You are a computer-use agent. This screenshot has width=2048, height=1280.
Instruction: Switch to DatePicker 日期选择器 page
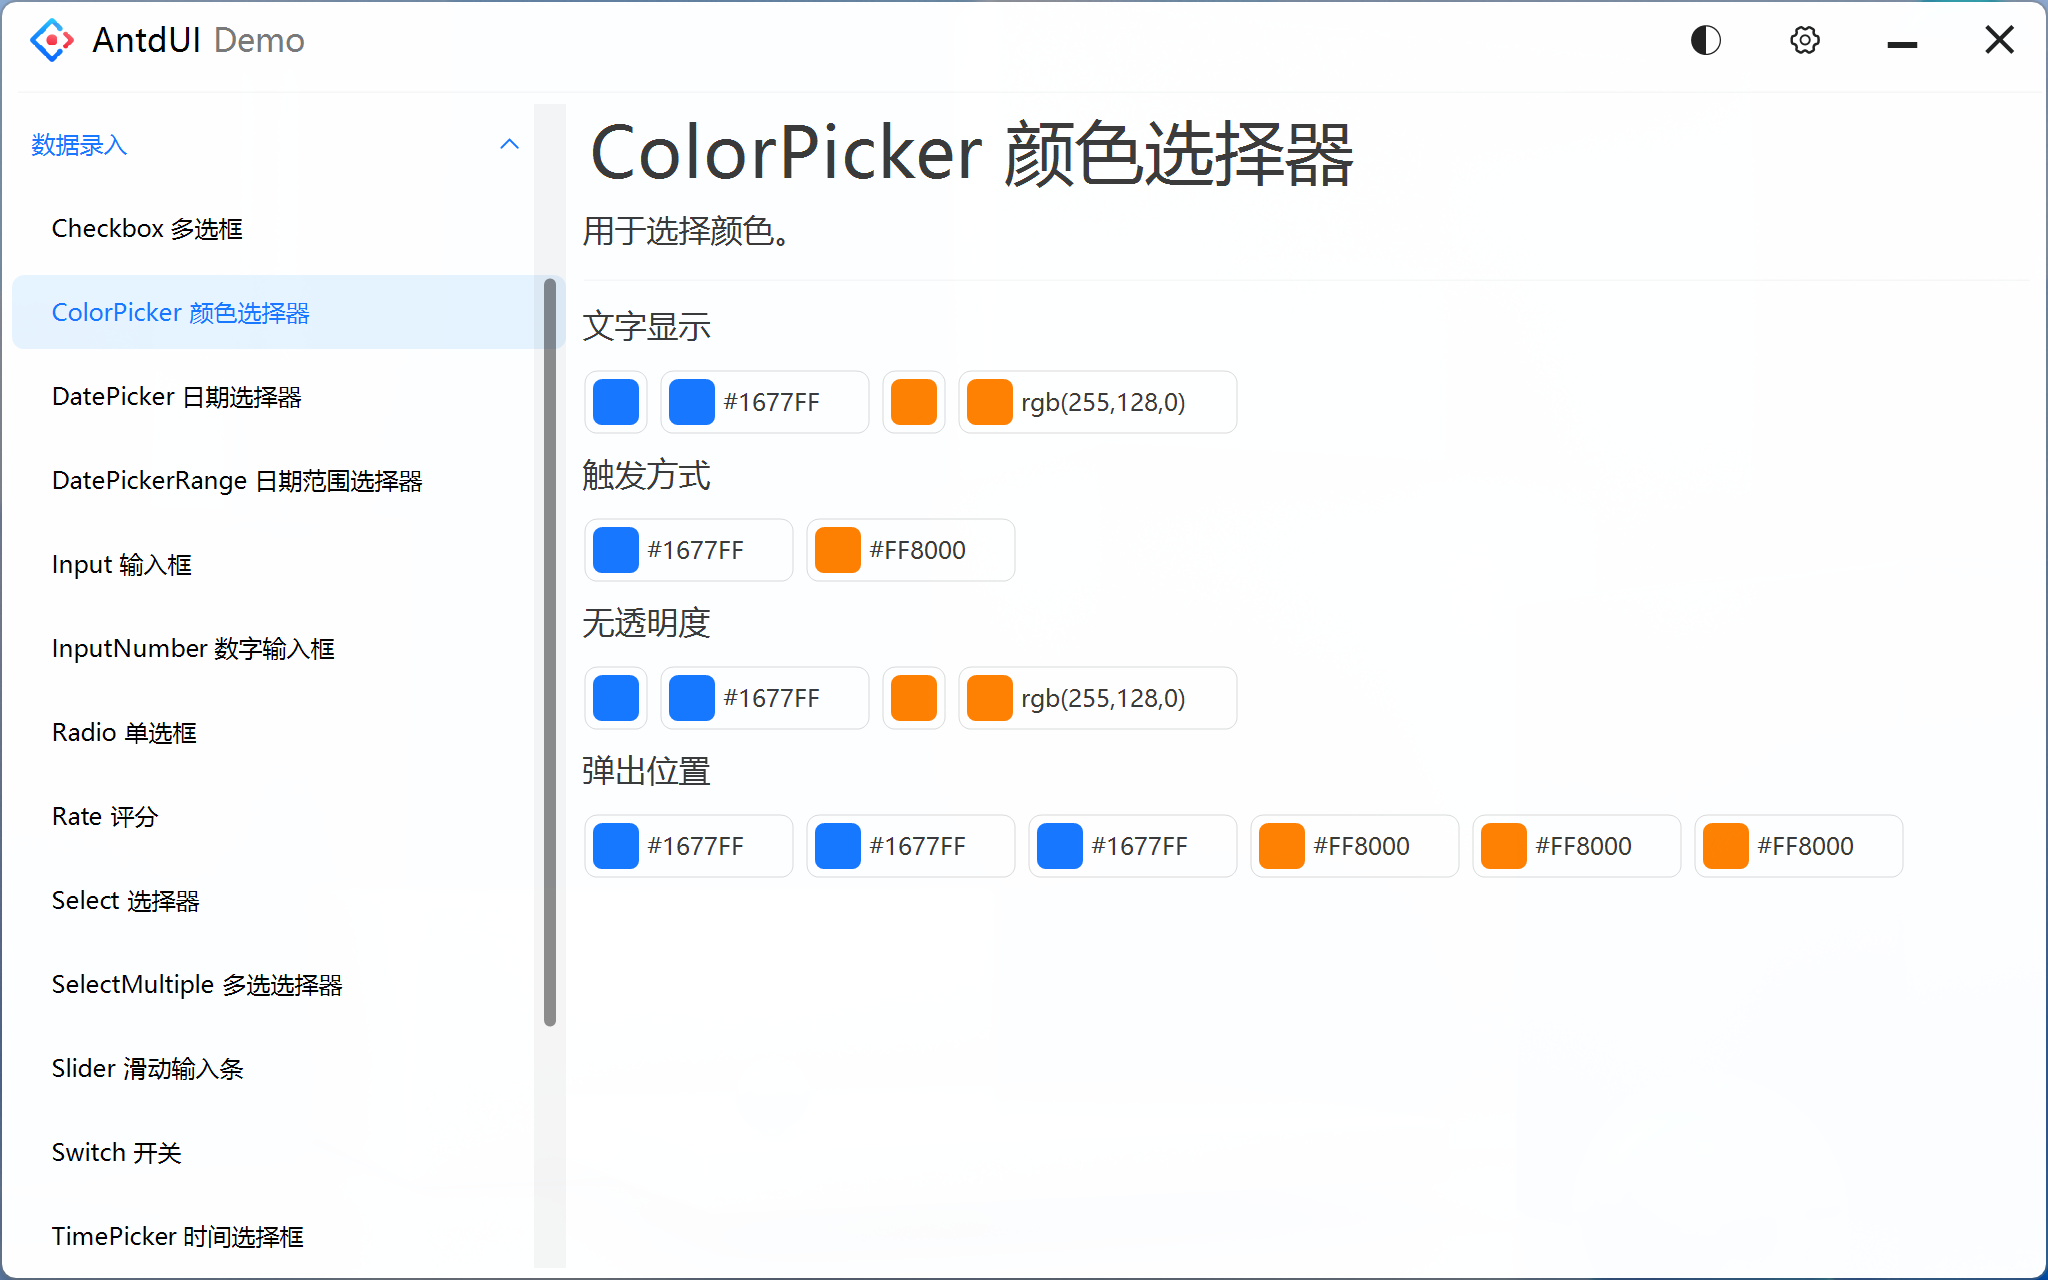(177, 396)
